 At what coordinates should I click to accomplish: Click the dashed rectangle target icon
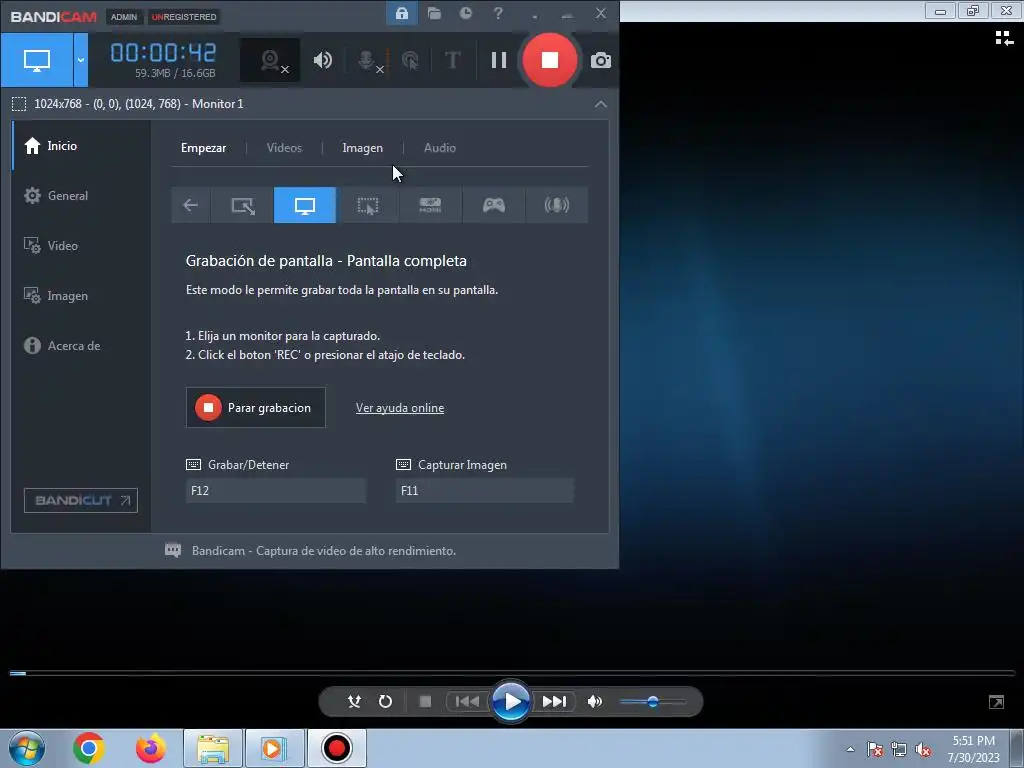[x=19, y=104]
